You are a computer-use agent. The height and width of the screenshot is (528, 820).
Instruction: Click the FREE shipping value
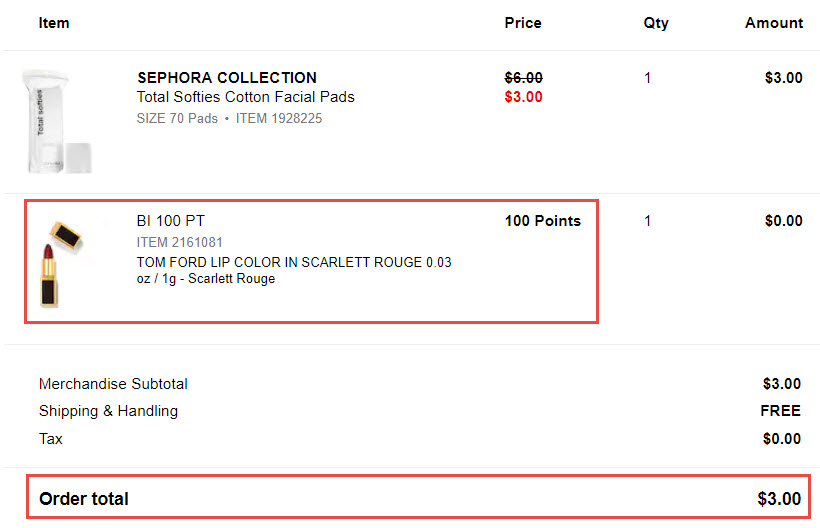780,411
